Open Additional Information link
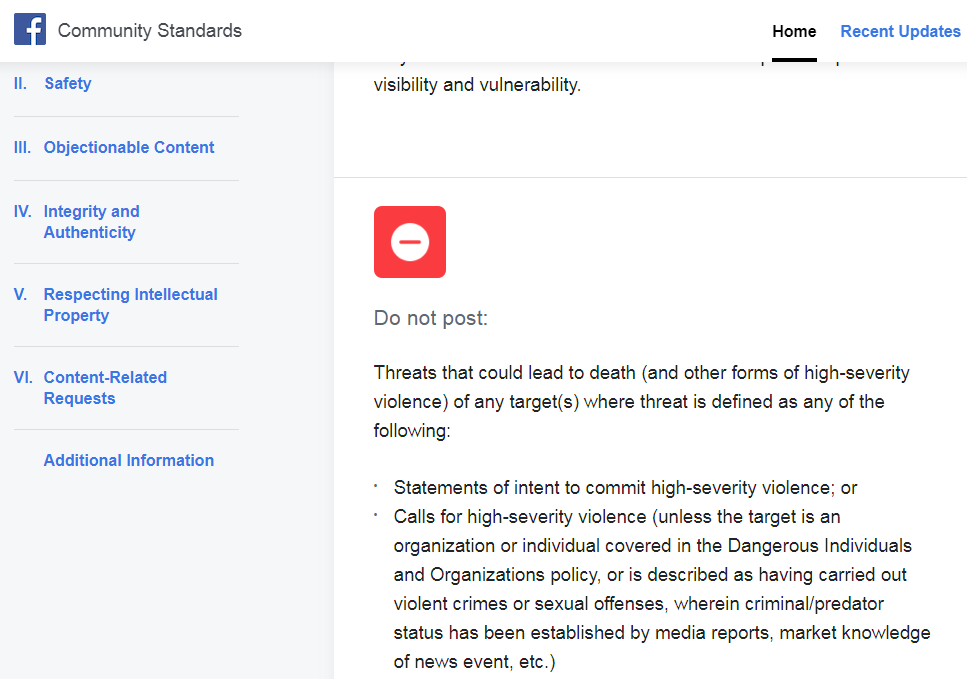Viewport: 967px width, 679px height. [x=129, y=460]
